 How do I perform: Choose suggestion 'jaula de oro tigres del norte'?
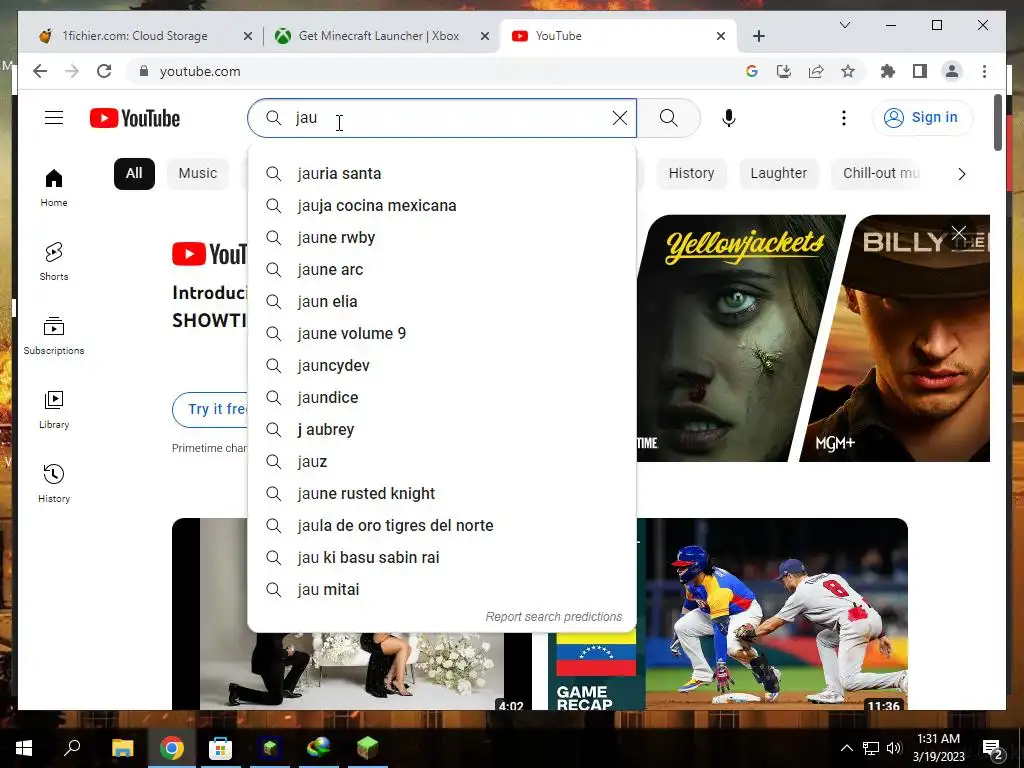pyautogui.click(x=441, y=526)
